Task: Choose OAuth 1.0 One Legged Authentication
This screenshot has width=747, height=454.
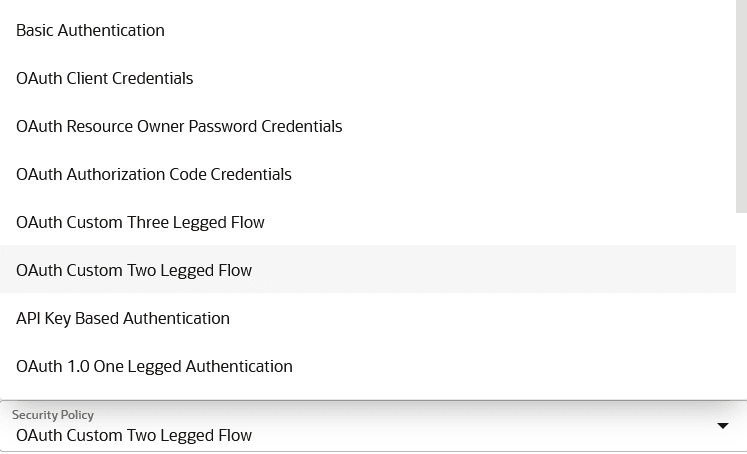Action: click(x=368, y=366)
